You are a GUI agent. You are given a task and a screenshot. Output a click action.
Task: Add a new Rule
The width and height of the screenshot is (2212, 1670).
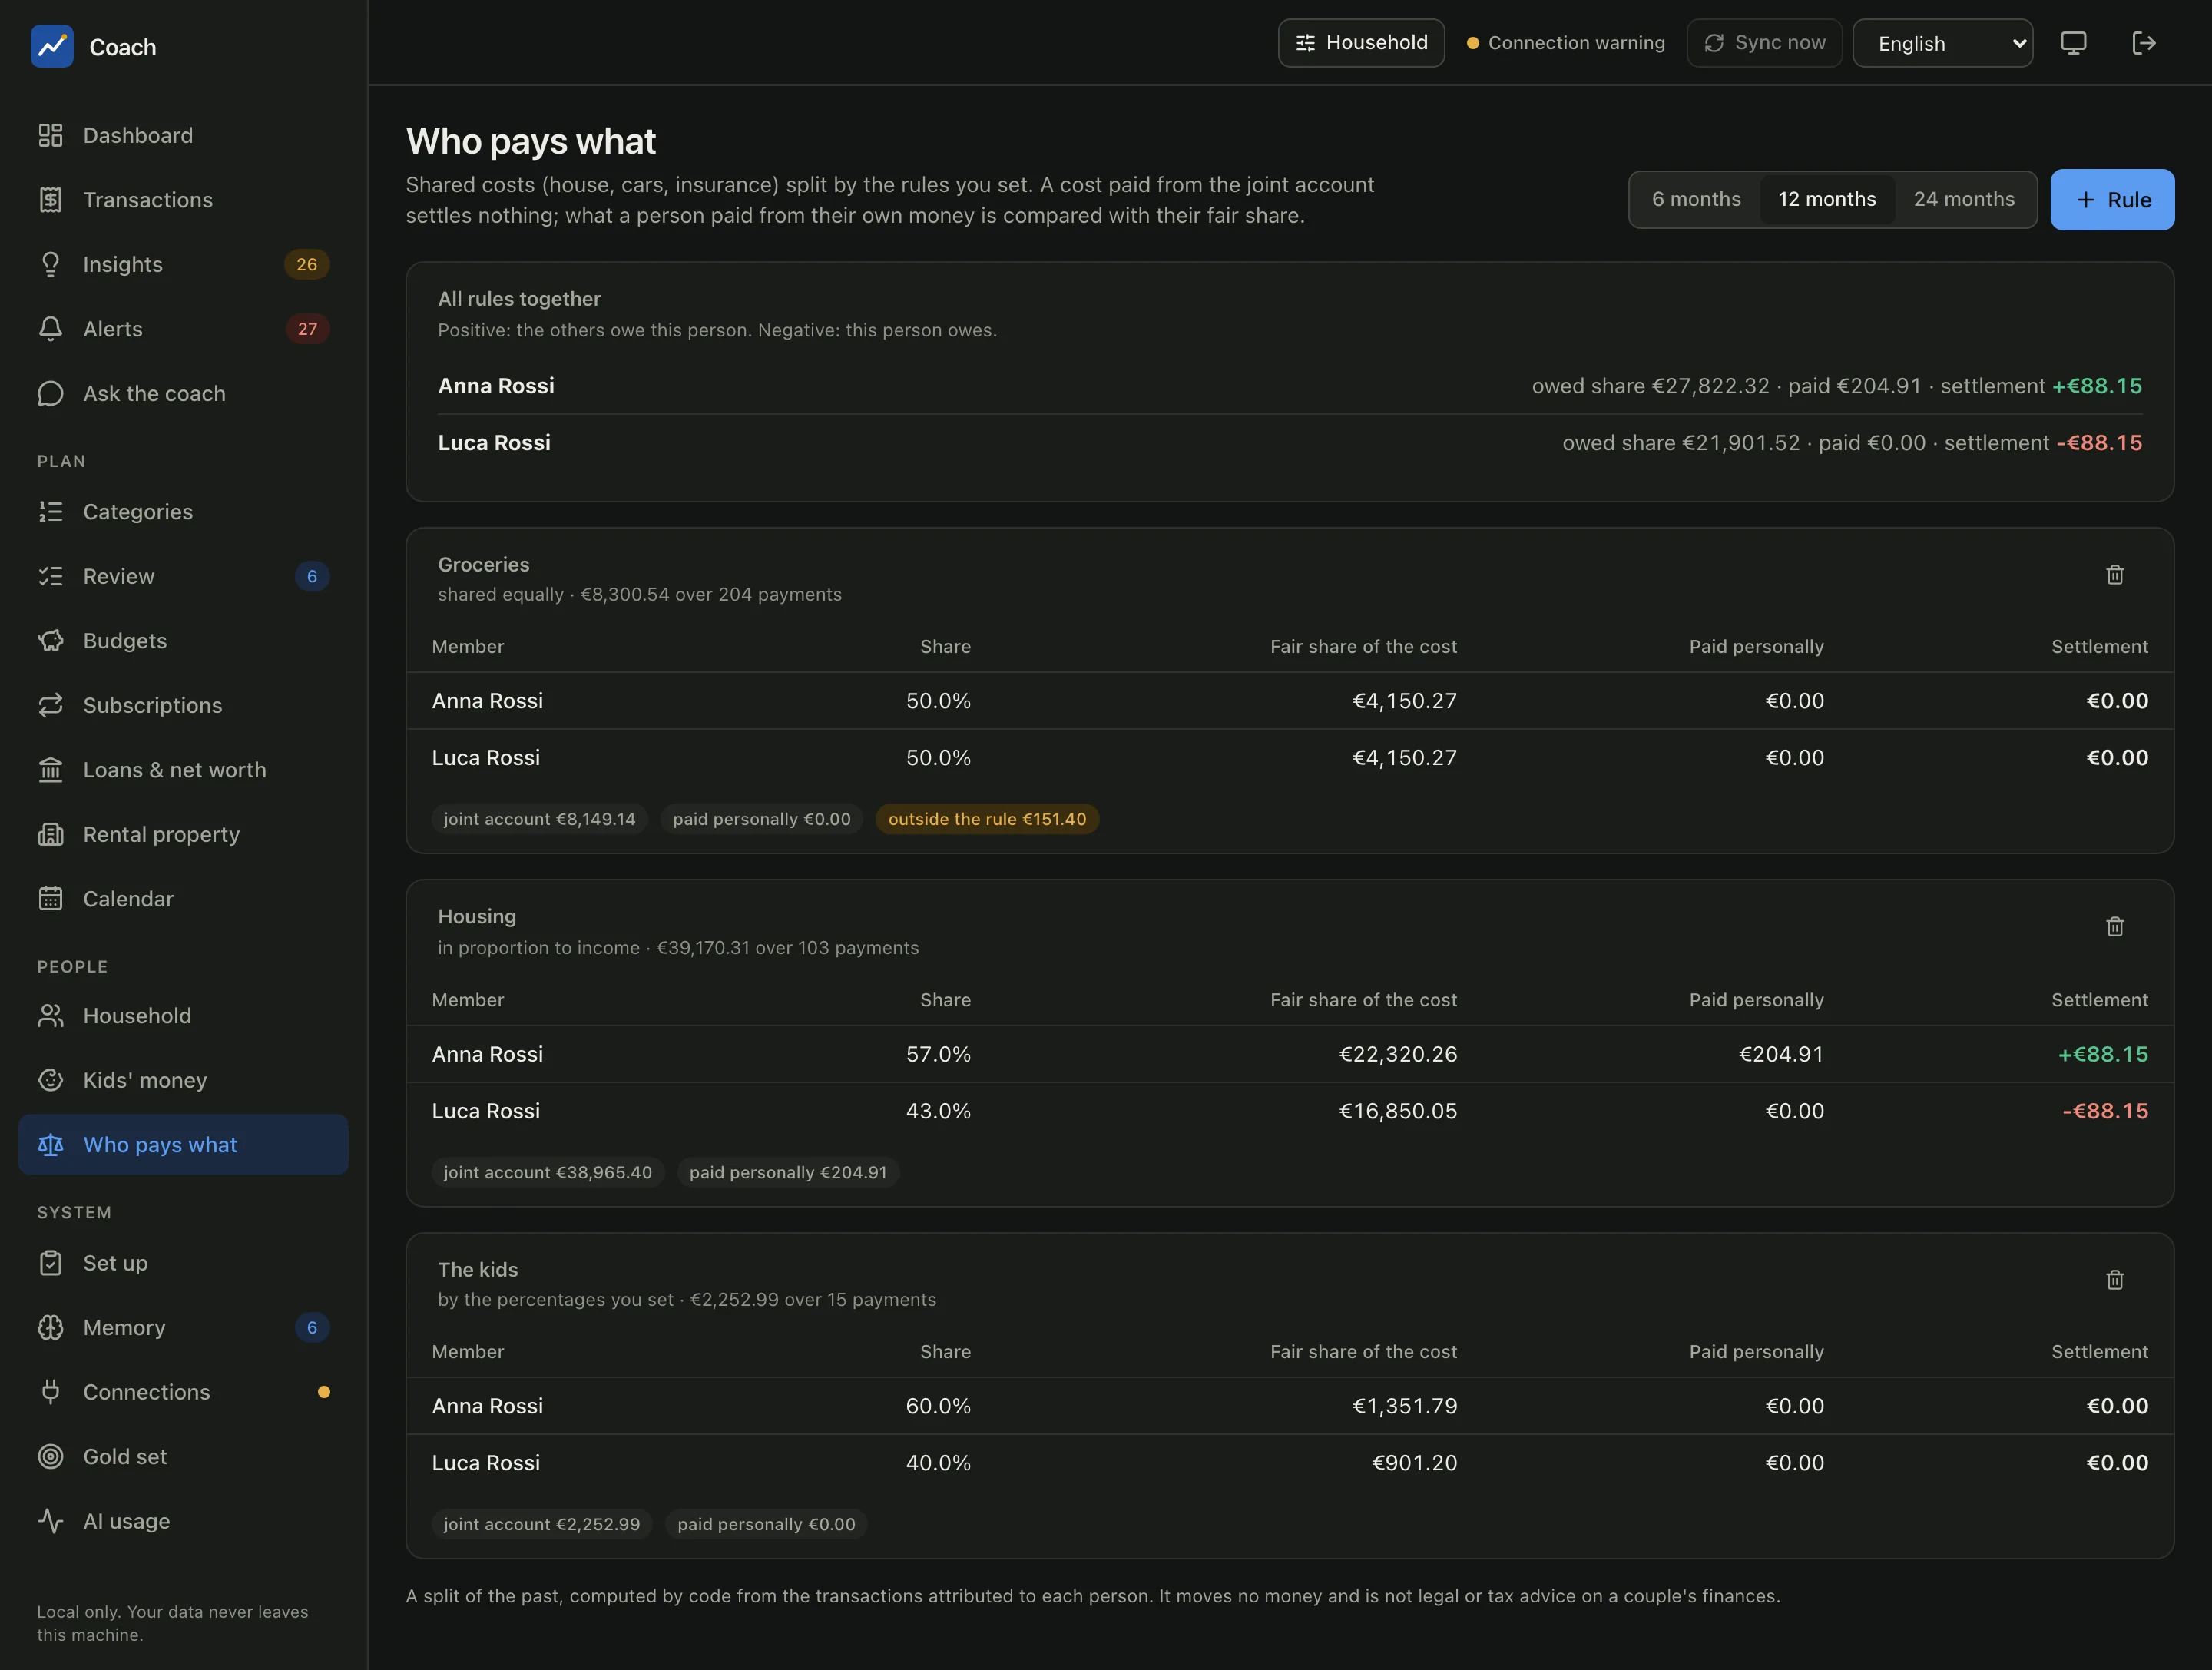2112,200
